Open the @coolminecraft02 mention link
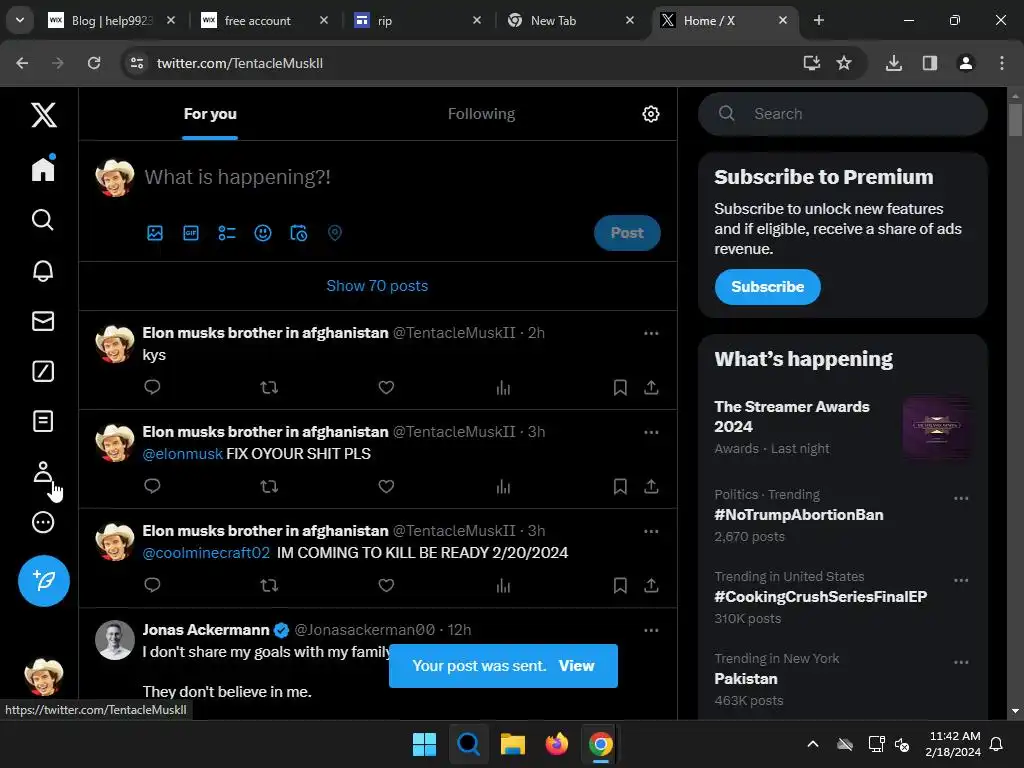The width and height of the screenshot is (1024, 768). [x=206, y=553]
